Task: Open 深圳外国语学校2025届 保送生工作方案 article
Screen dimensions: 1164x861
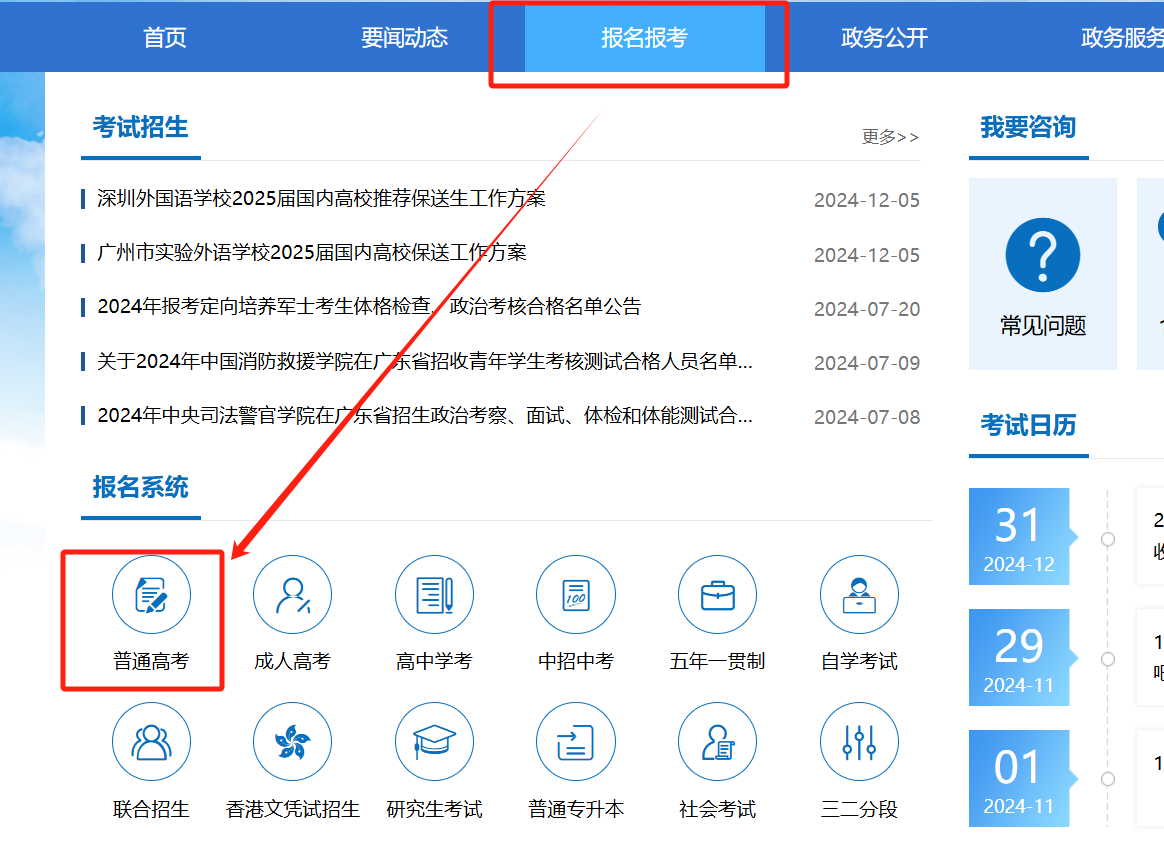Action: tap(321, 198)
